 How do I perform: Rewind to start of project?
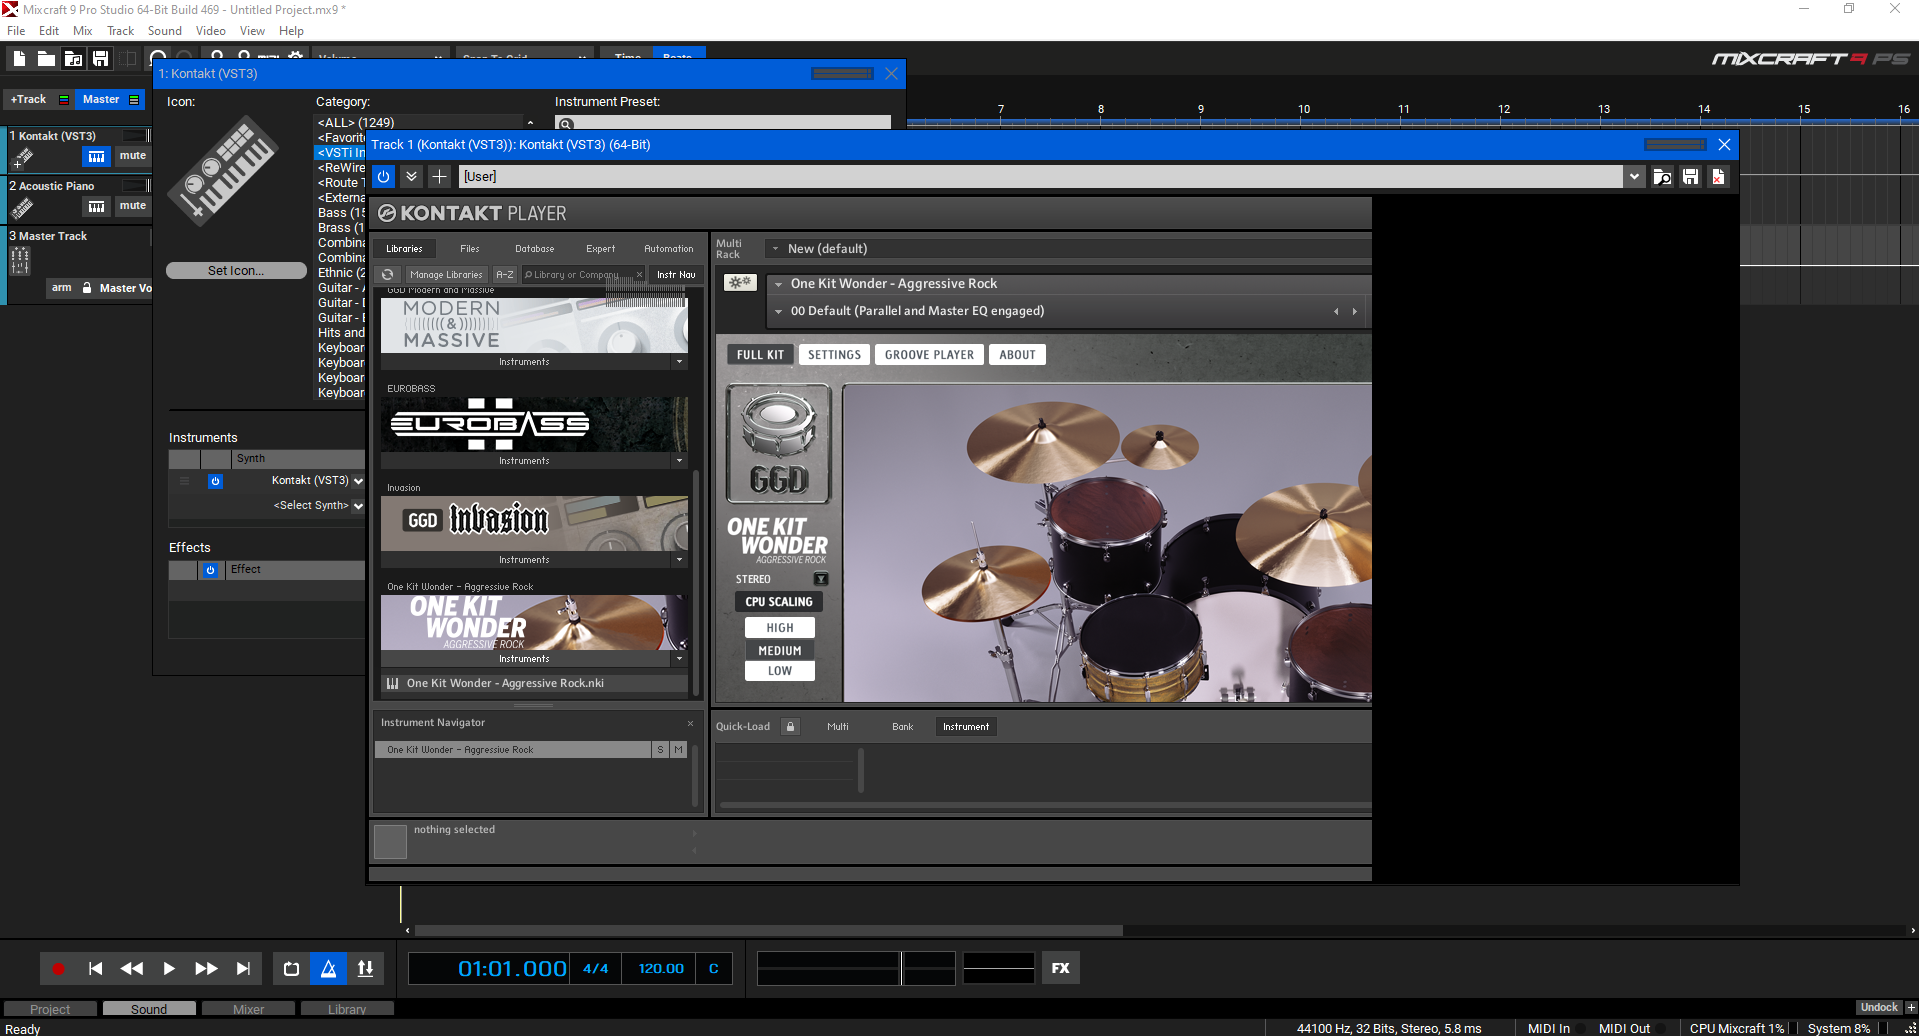95,968
